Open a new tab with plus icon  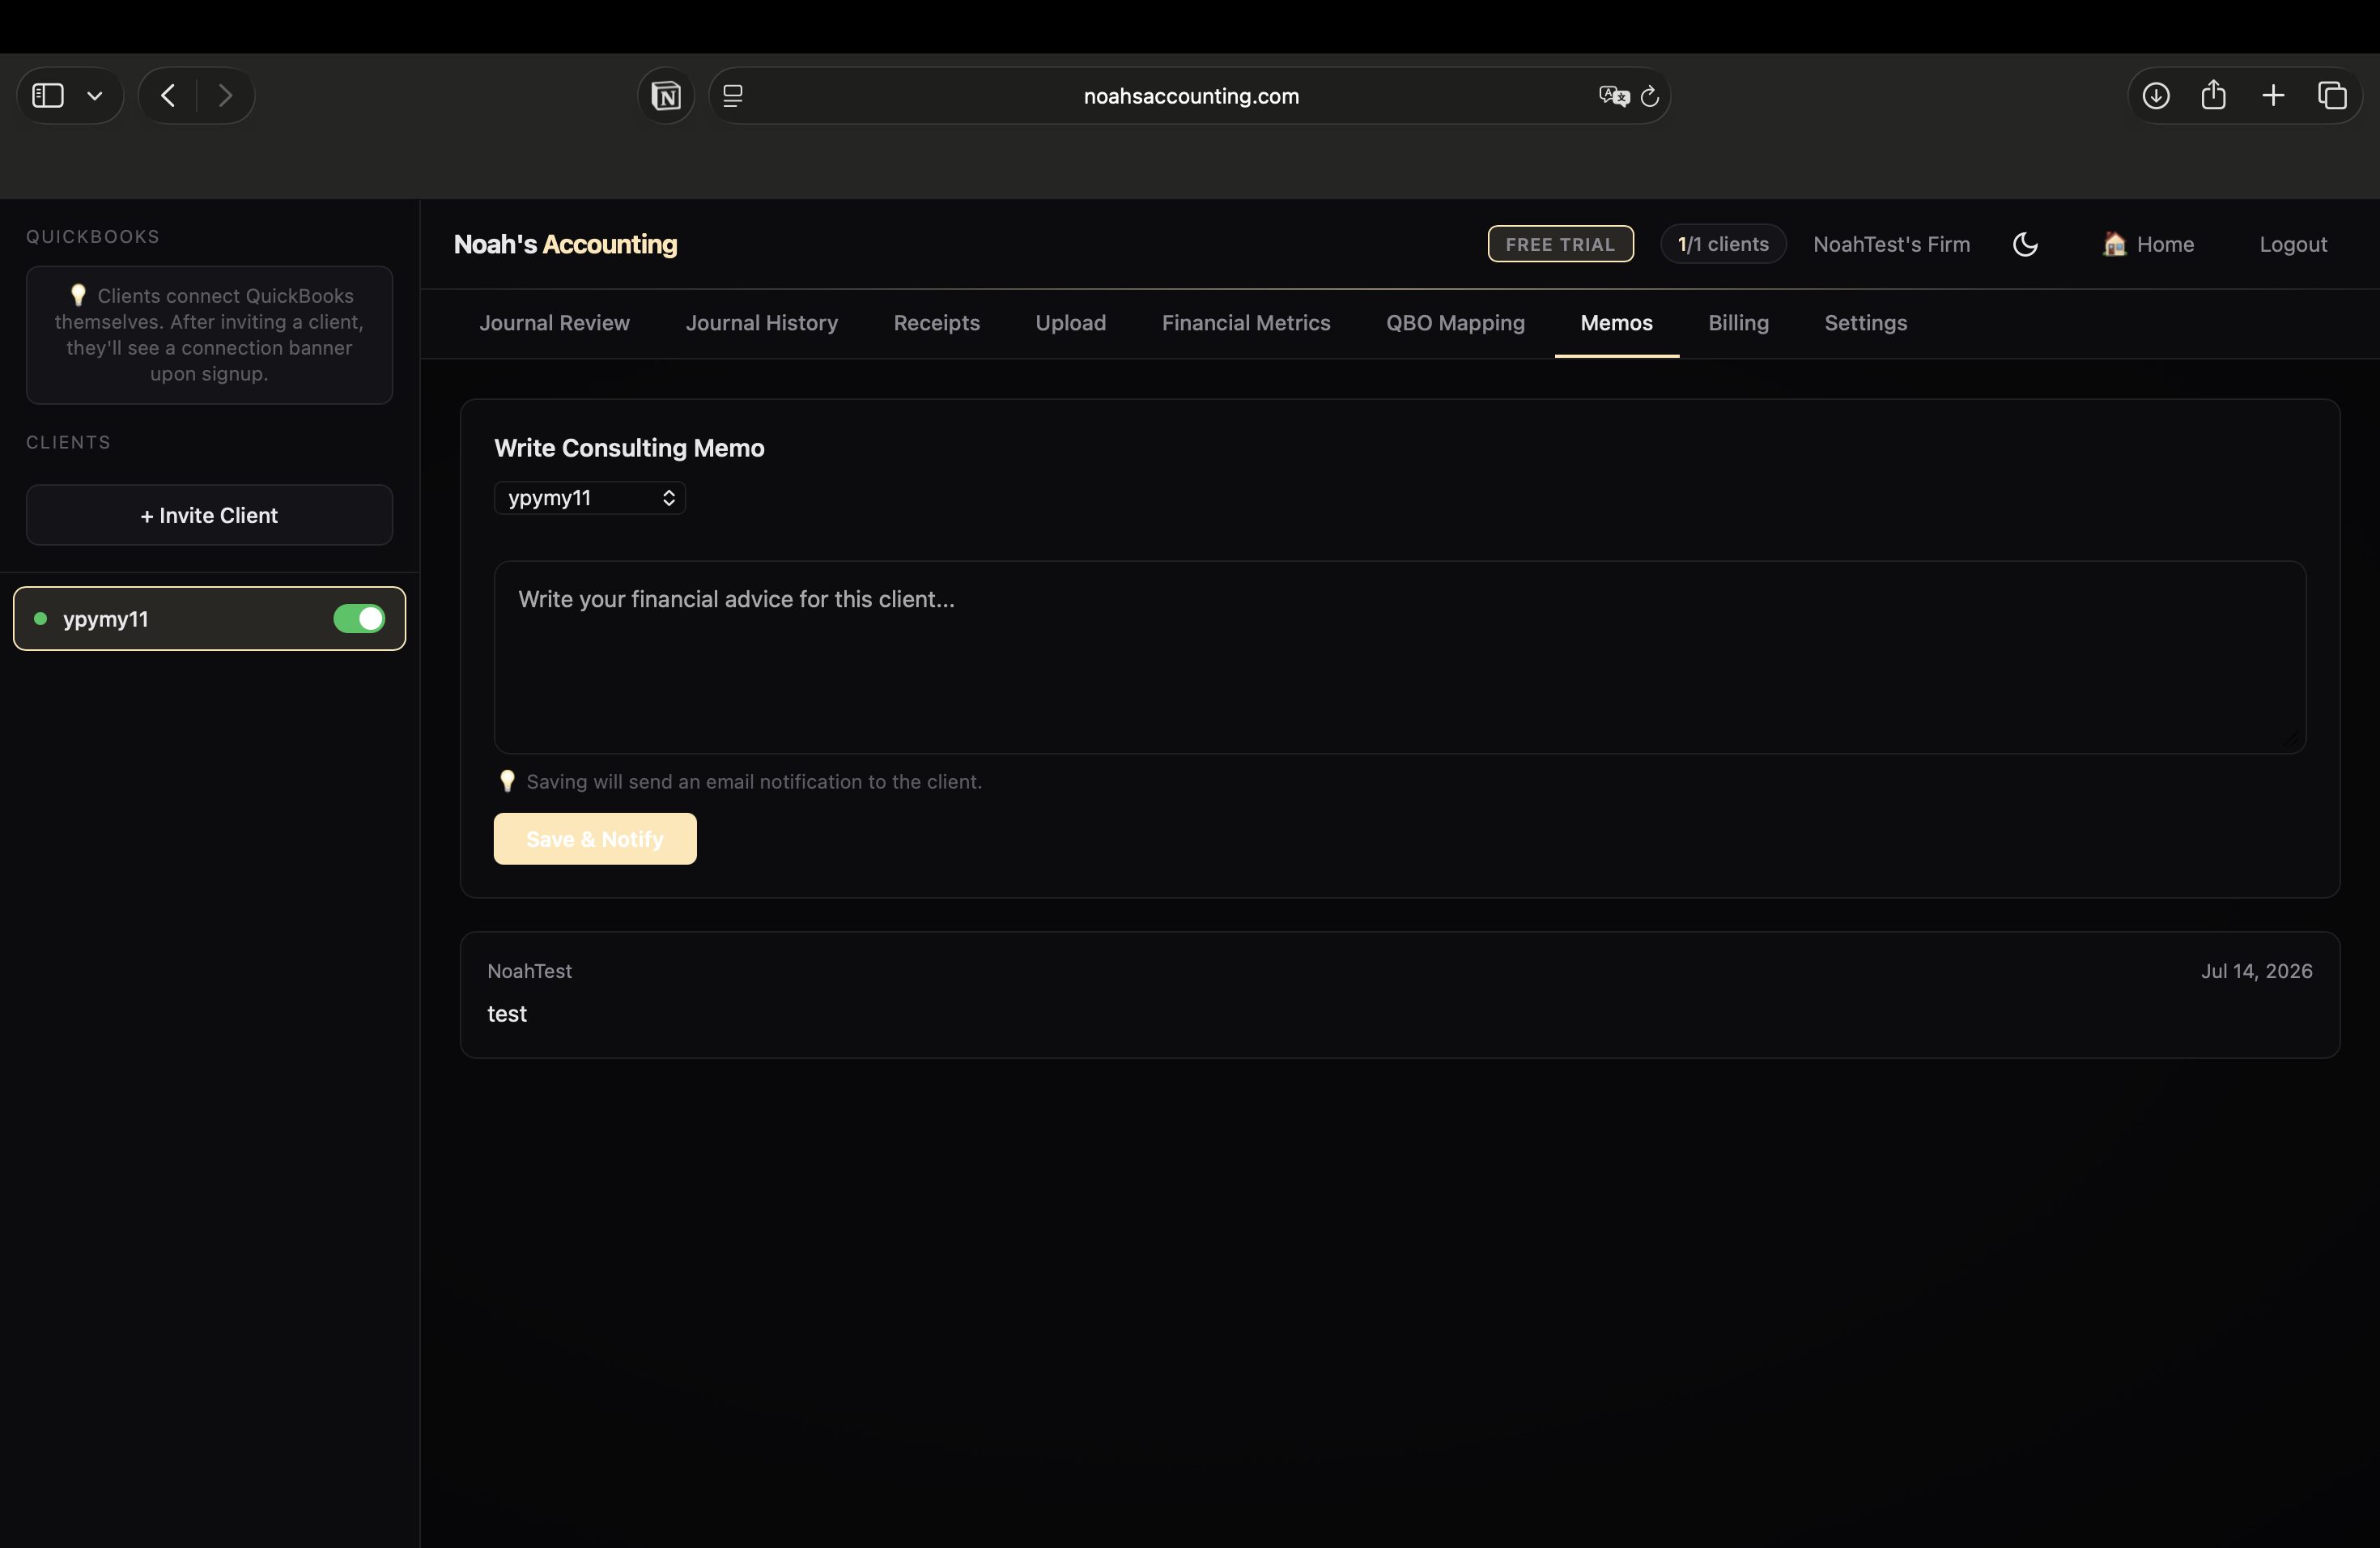coord(2273,95)
